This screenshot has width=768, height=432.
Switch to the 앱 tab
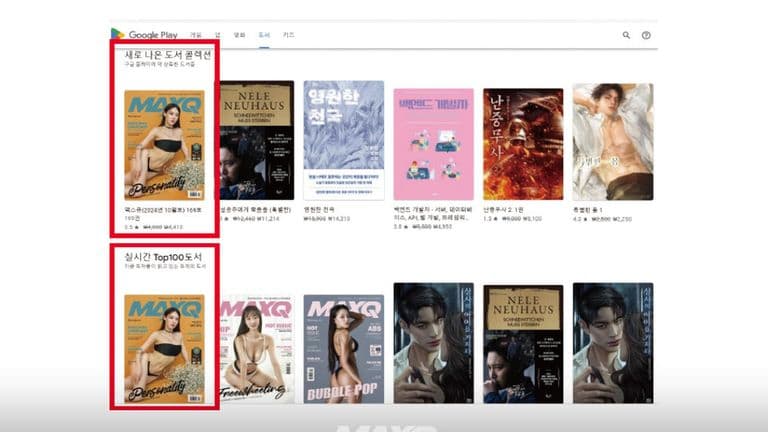(x=218, y=35)
